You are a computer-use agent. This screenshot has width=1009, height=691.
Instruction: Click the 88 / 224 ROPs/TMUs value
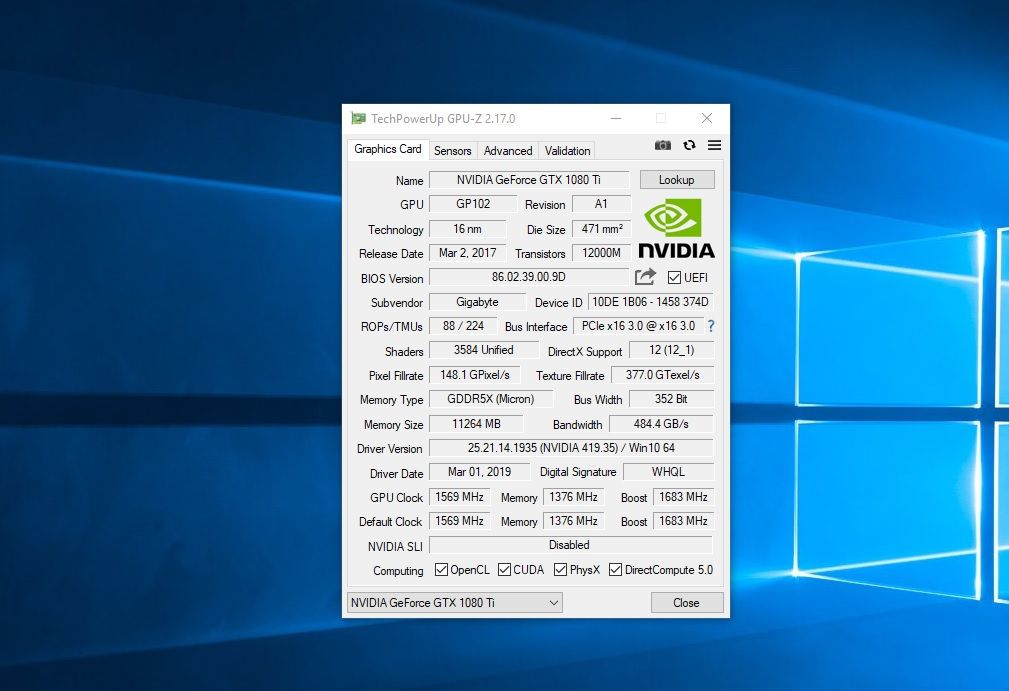[x=463, y=326]
